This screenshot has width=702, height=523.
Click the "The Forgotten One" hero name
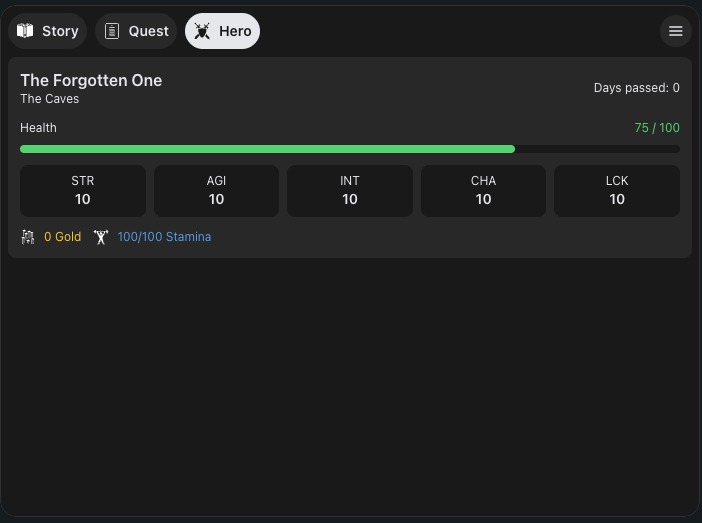[x=91, y=81]
